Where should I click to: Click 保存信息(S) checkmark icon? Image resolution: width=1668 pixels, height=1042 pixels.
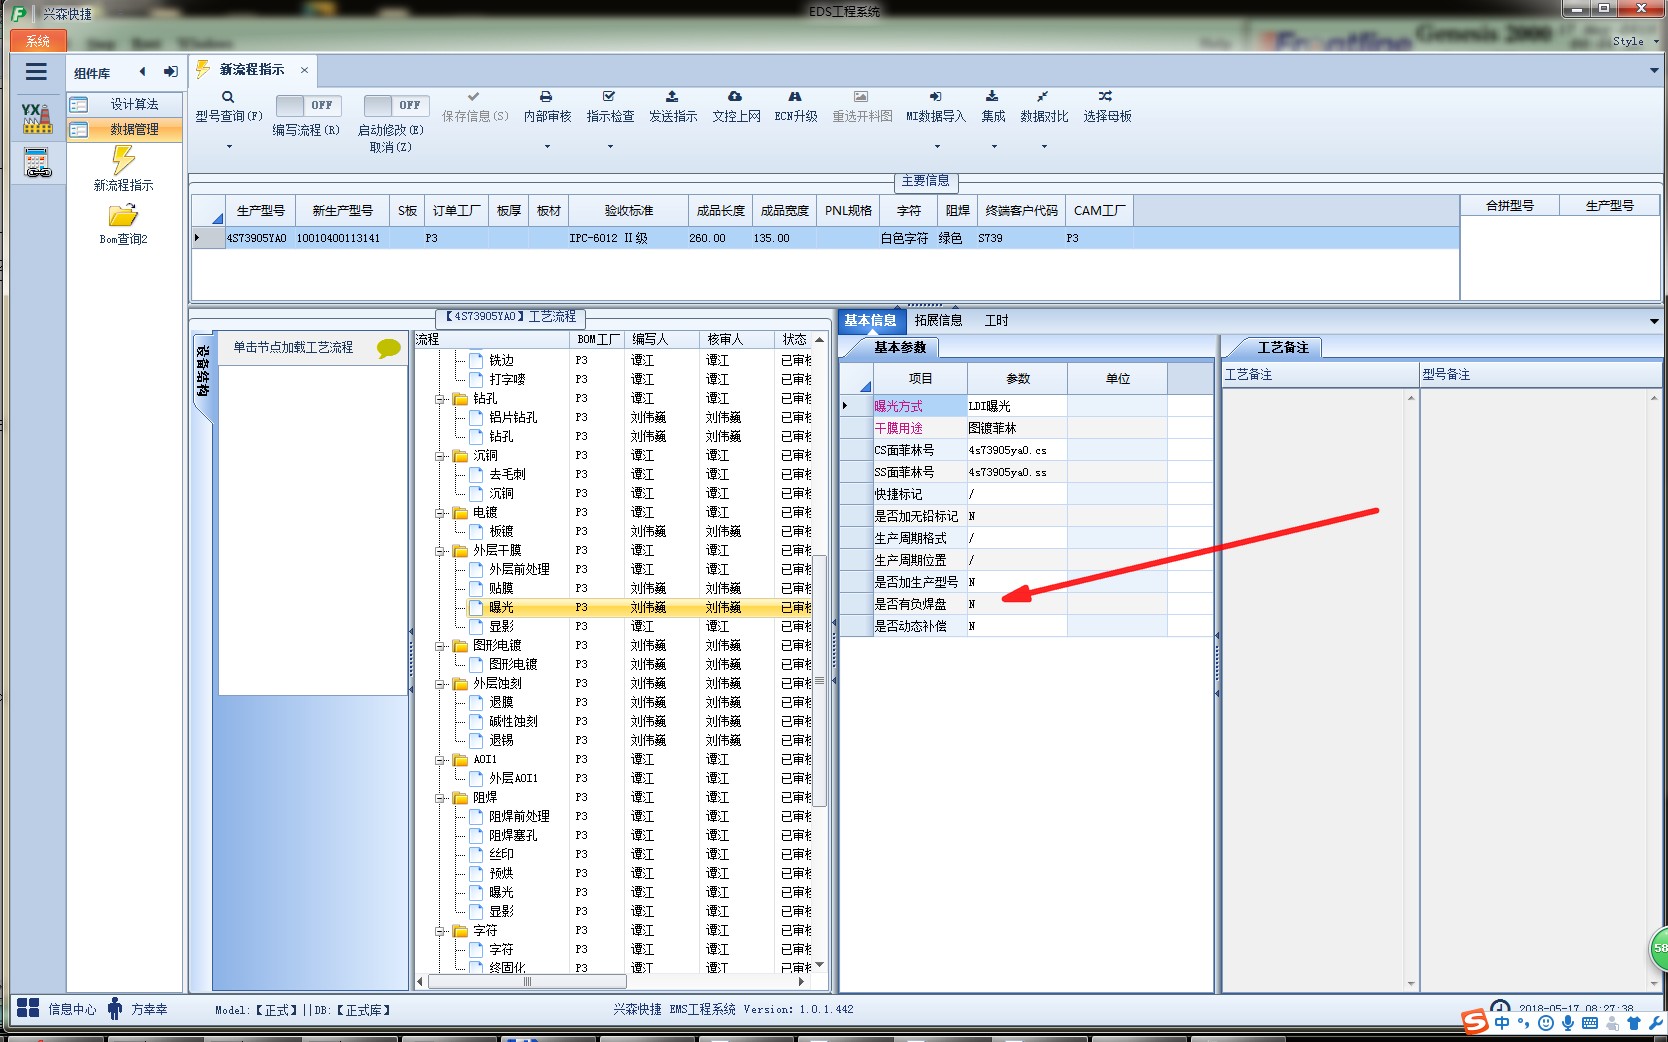tap(474, 97)
